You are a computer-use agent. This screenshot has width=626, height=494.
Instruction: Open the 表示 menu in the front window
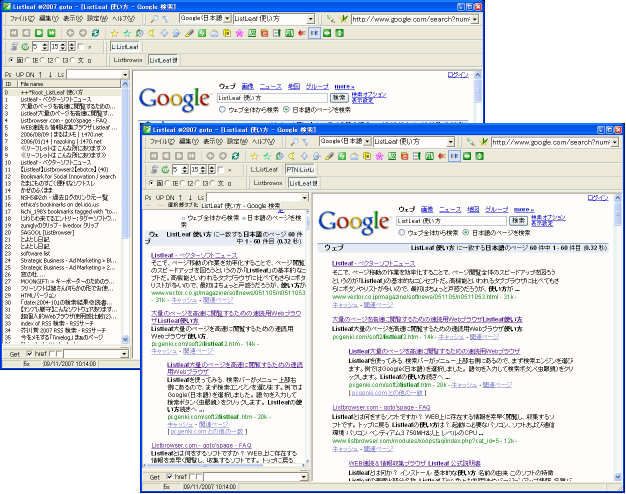coord(212,141)
